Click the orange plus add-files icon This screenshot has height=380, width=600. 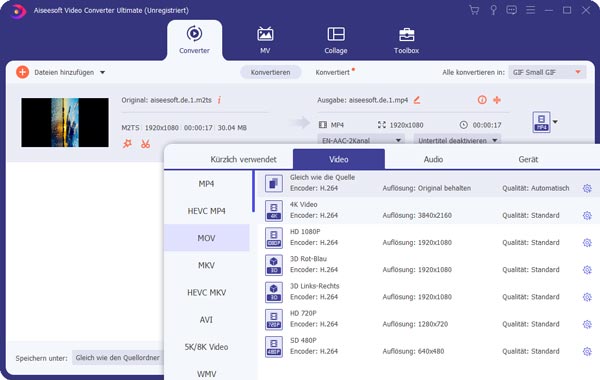[x=23, y=72]
